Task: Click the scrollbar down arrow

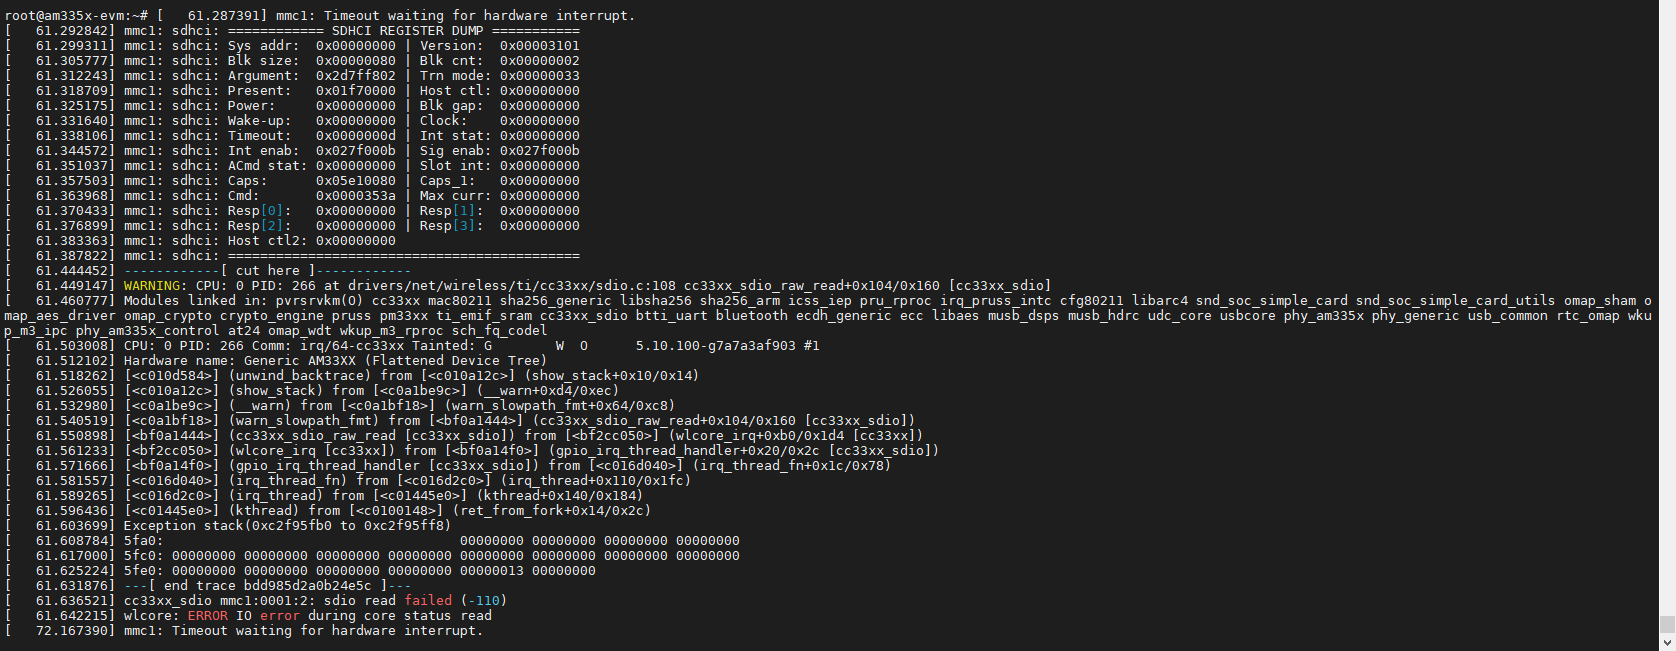Action: (x=1667, y=643)
